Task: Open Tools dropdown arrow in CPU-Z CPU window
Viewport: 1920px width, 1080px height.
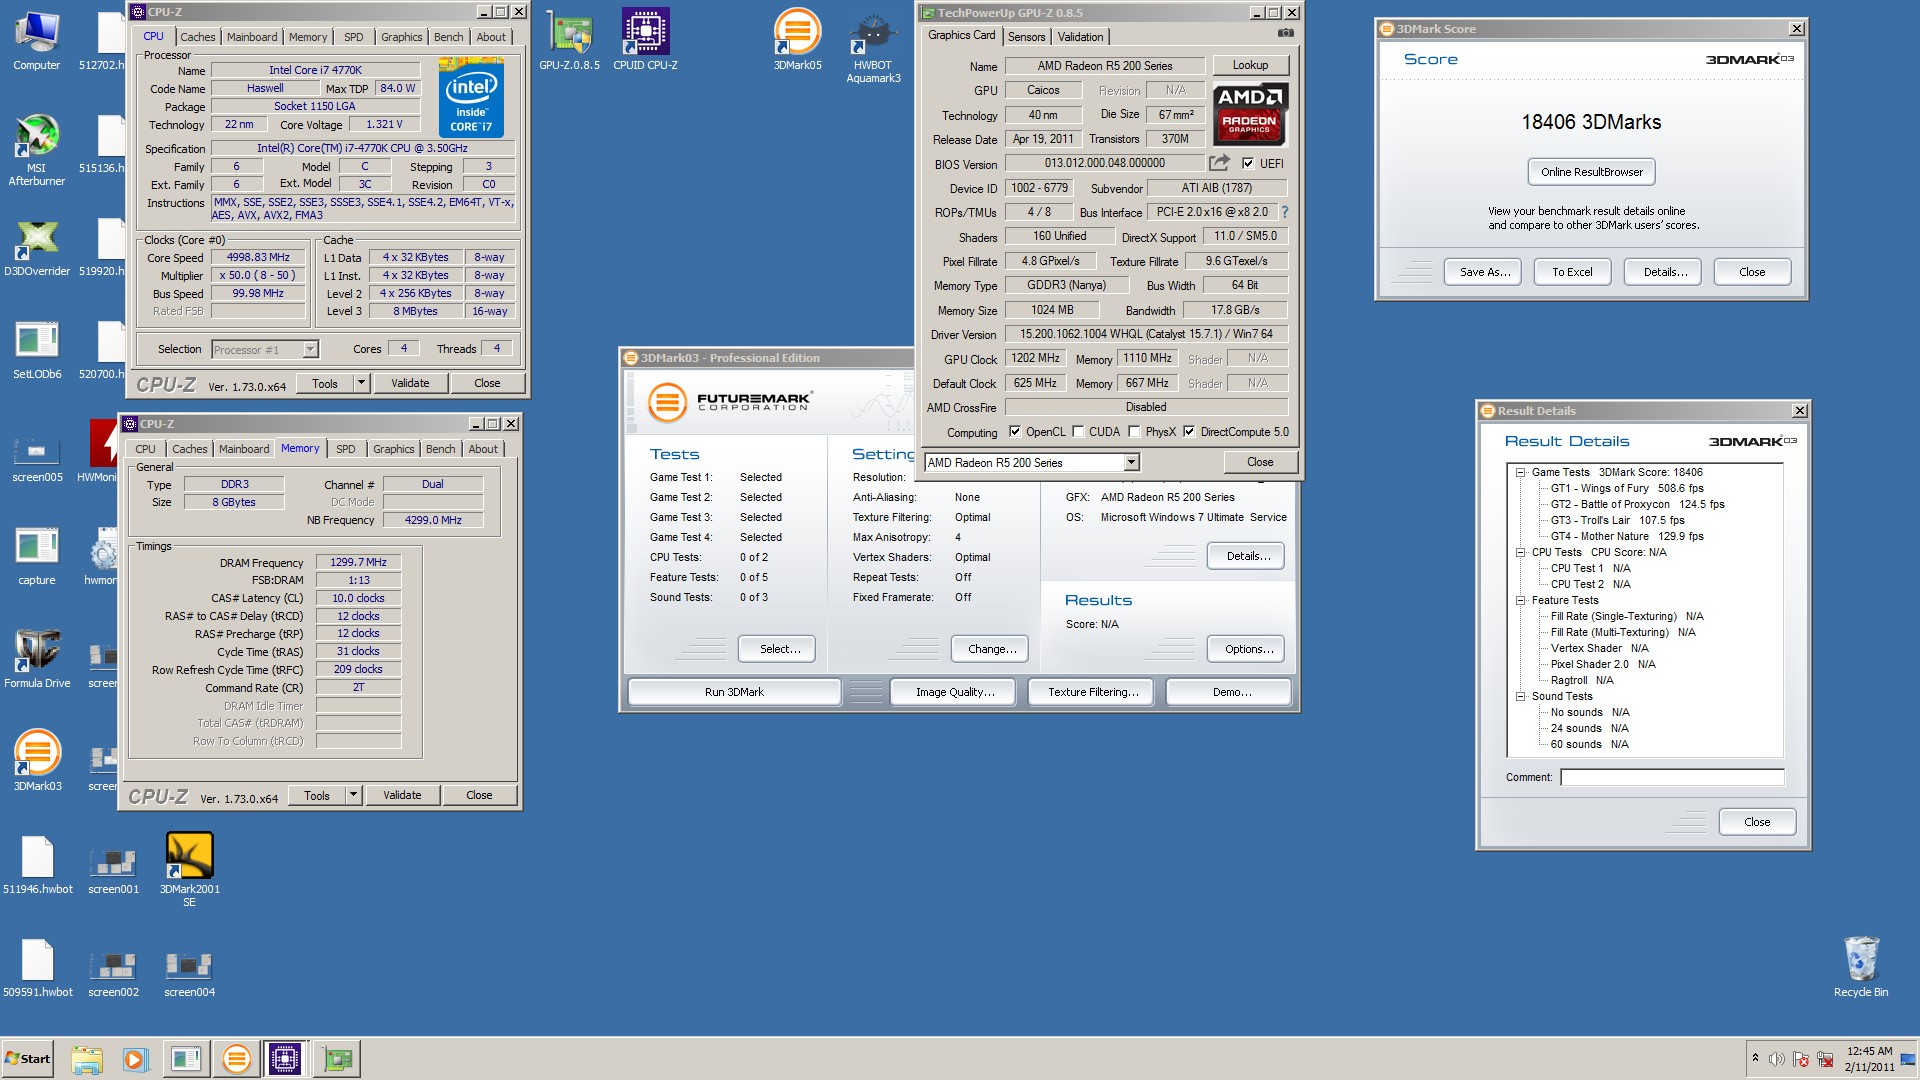Action: pyautogui.click(x=361, y=383)
